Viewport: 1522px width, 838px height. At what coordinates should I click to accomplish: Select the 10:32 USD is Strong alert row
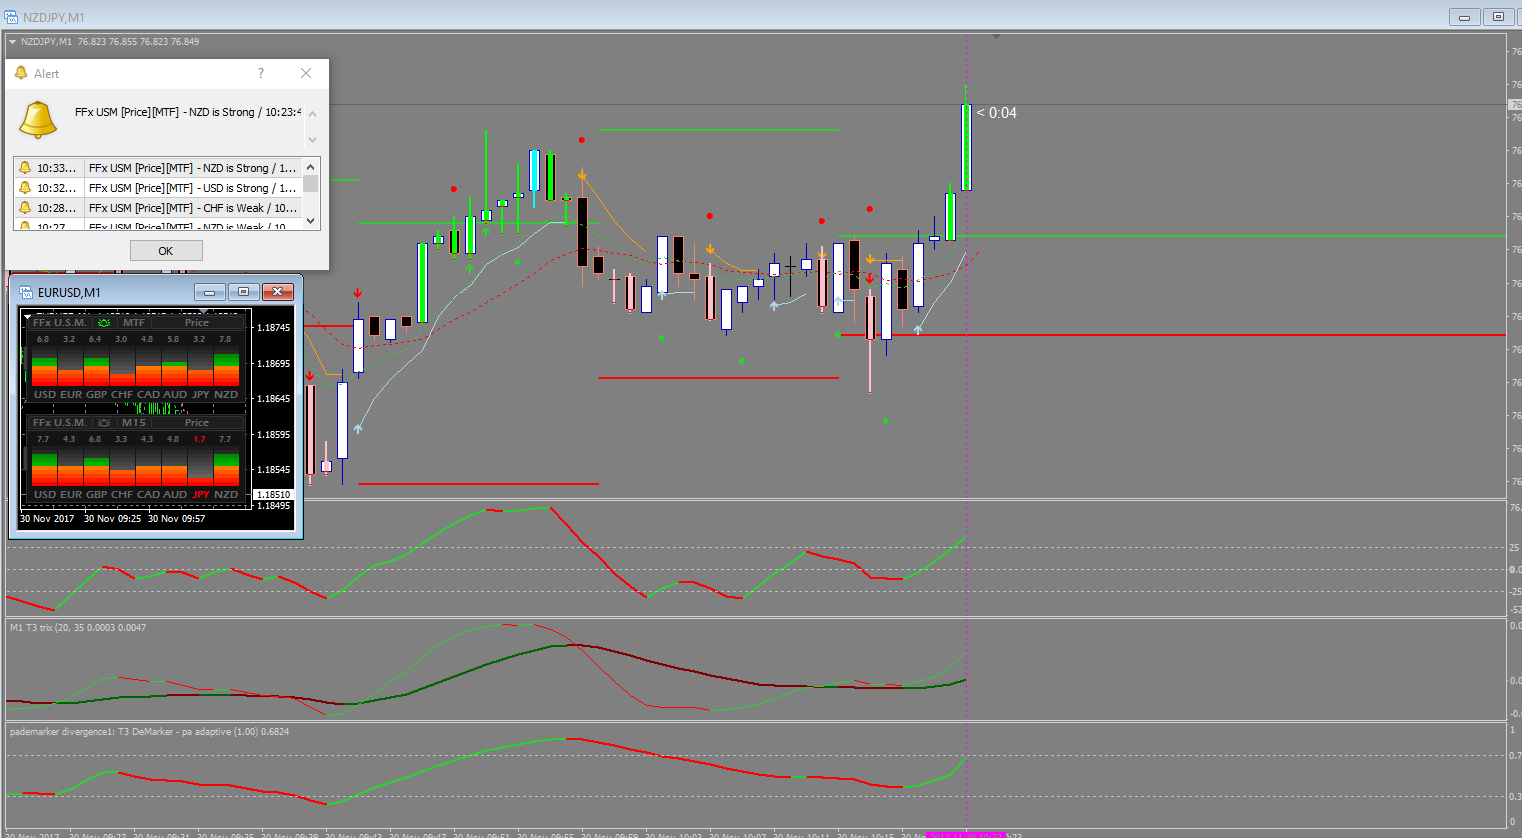pos(159,188)
